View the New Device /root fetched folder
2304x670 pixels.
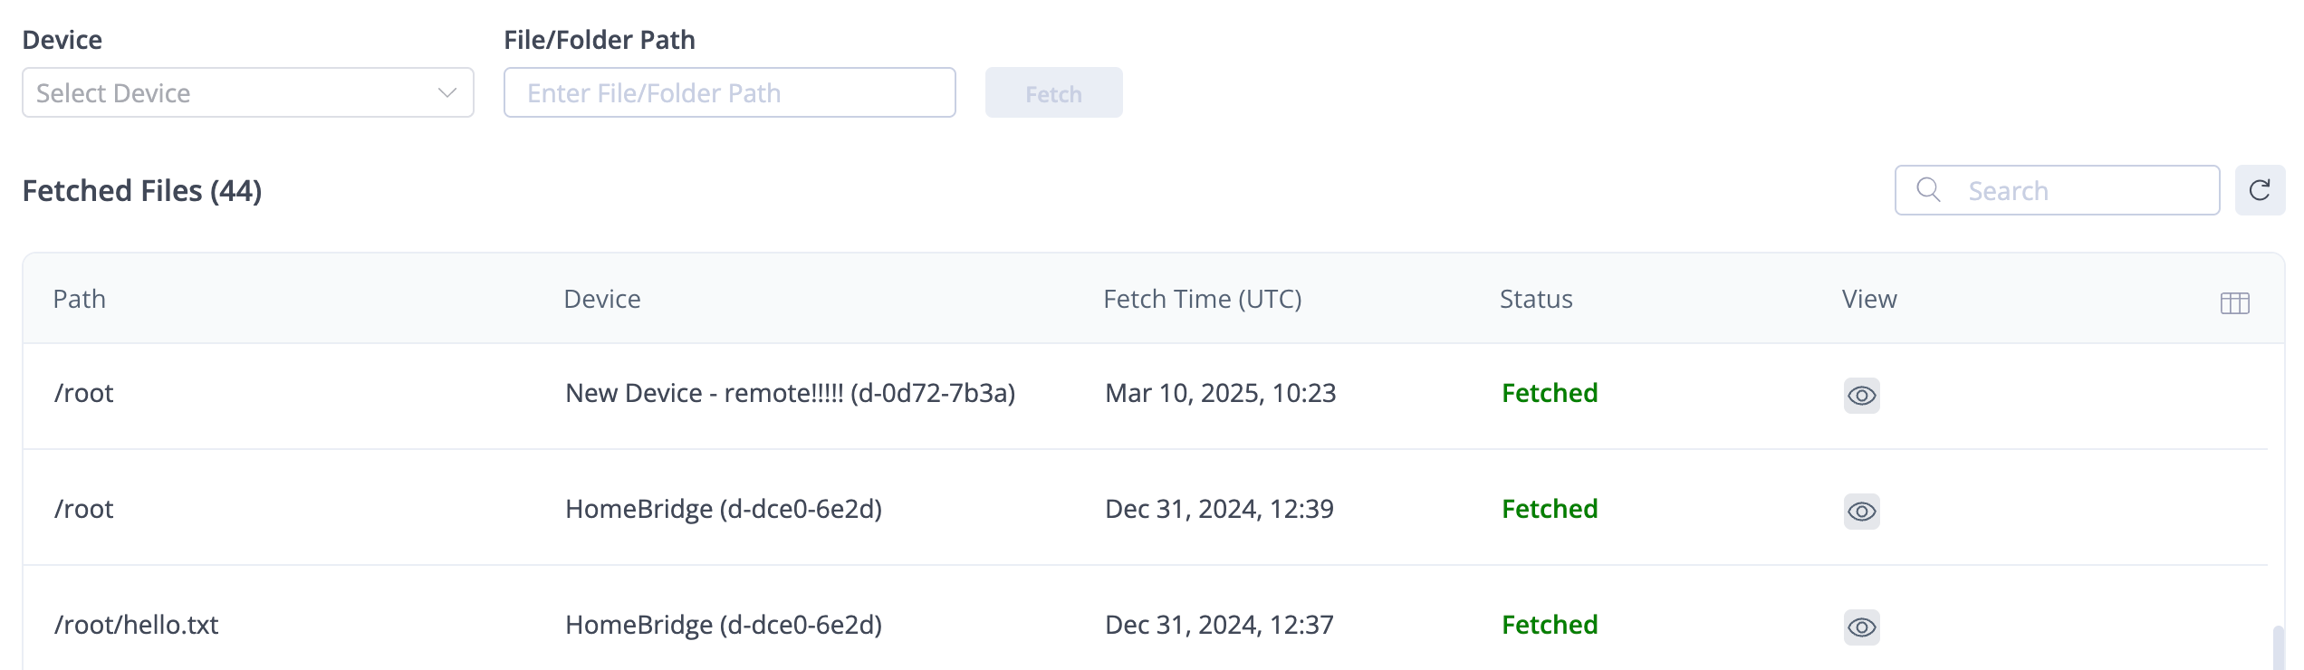1861,395
